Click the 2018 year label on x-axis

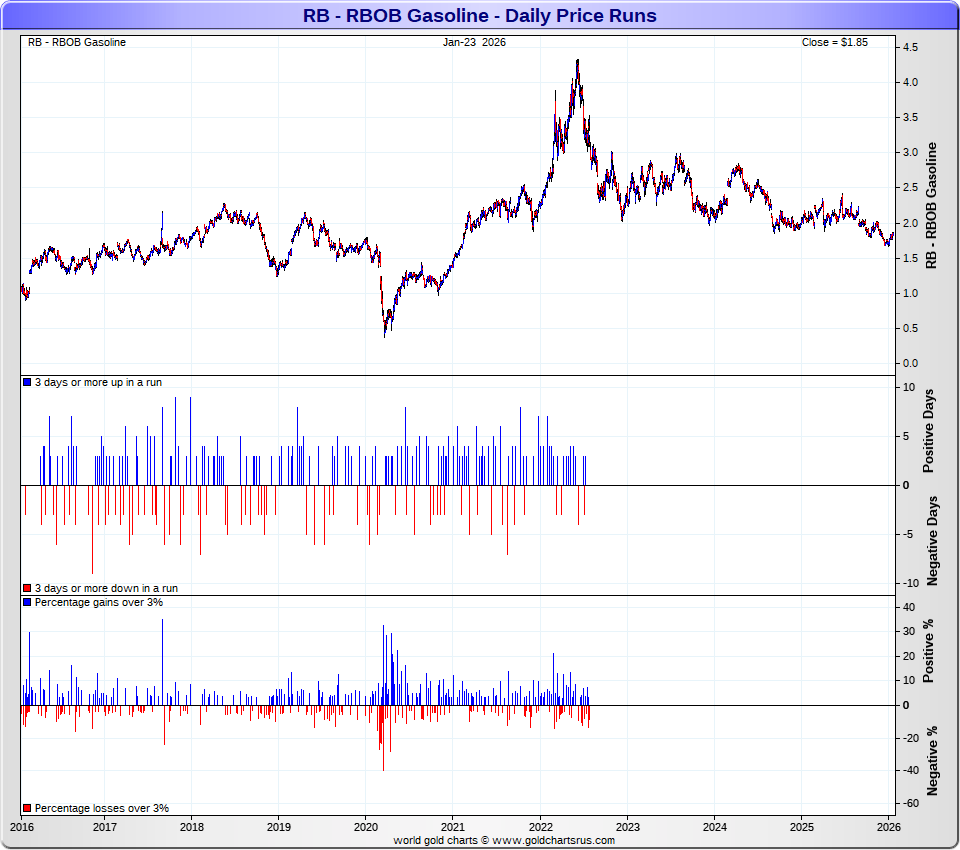pyautogui.click(x=192, y=827)
